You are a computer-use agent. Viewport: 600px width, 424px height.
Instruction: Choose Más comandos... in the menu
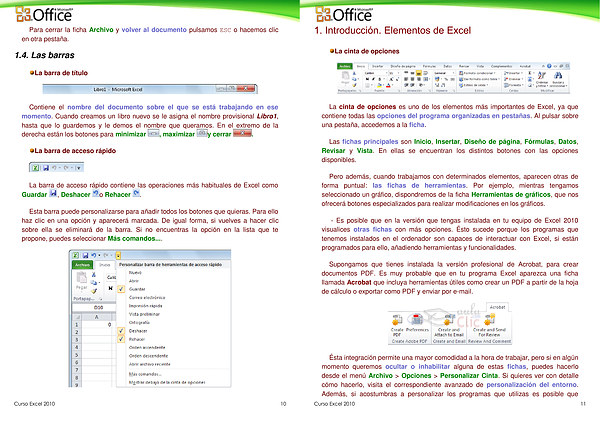point(145,374)
